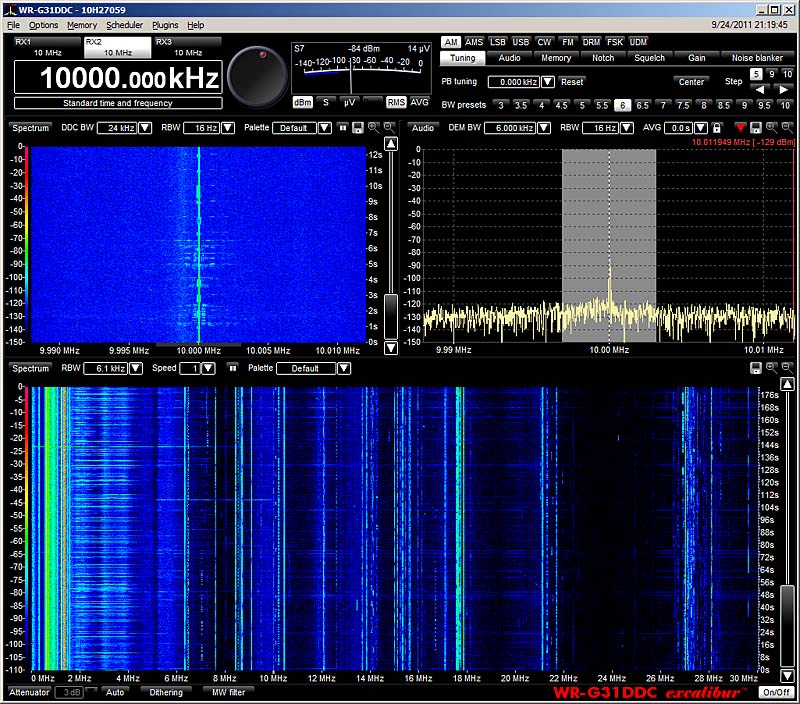Open the audio spectrum RBW dropdown
The height and width of the screenshot is (704, 800).
click(x=627, y=128)
